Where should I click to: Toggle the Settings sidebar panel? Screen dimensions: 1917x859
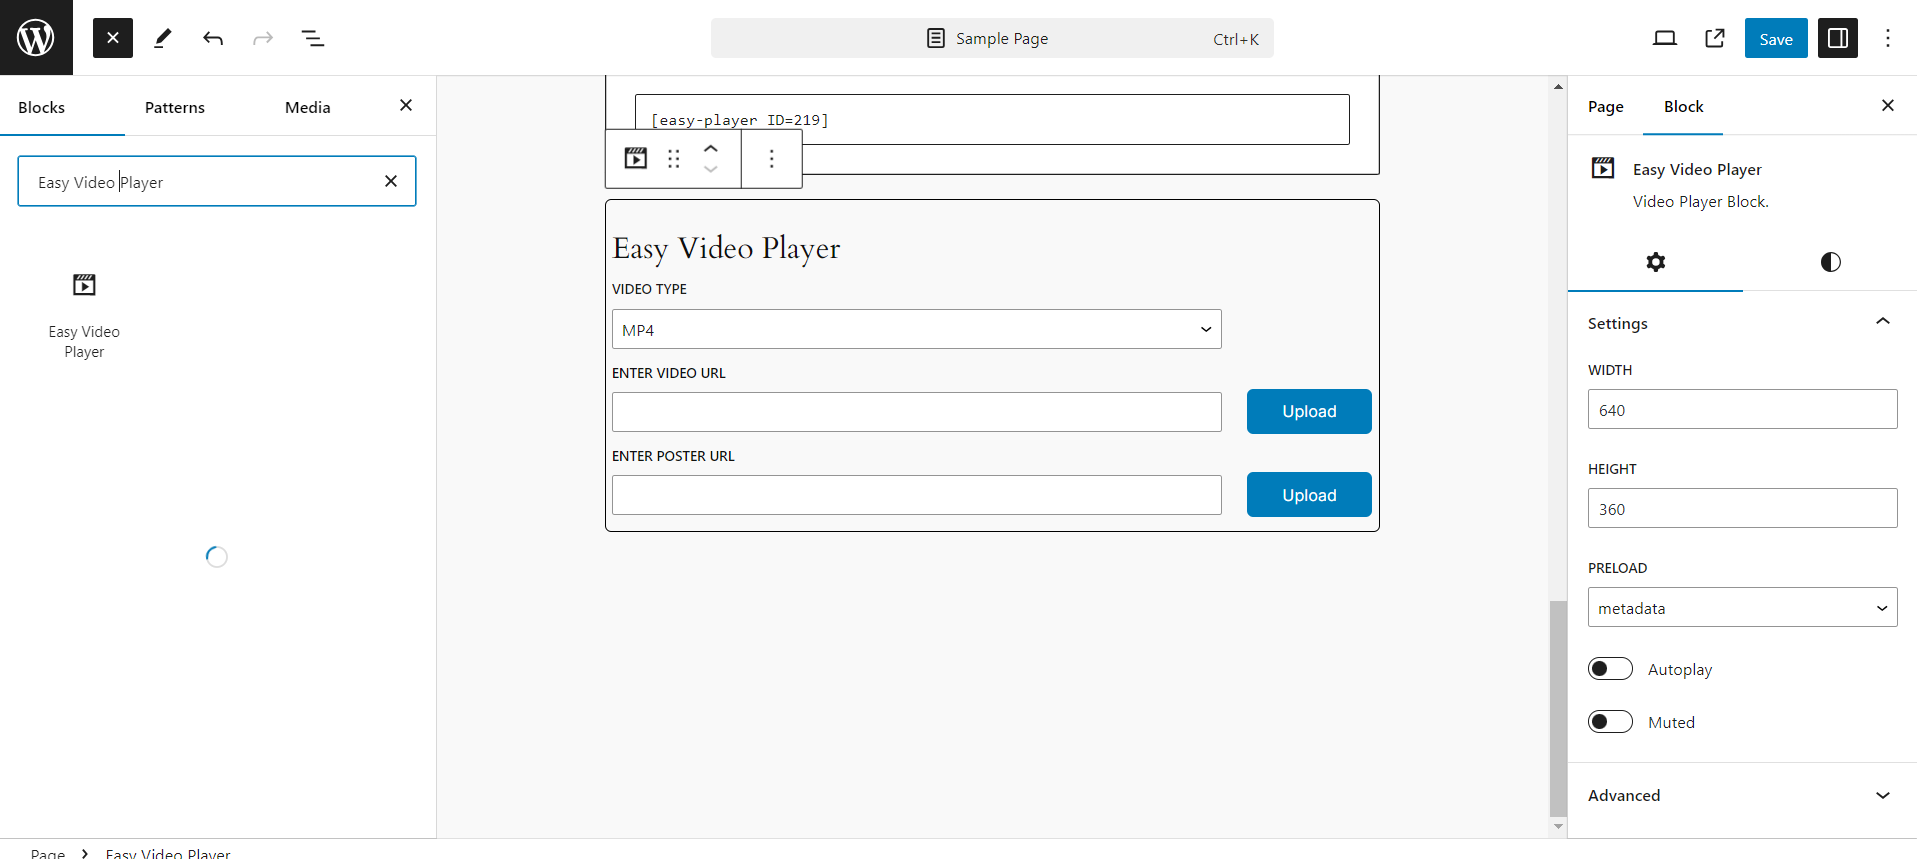click(x=1838, y=38)
